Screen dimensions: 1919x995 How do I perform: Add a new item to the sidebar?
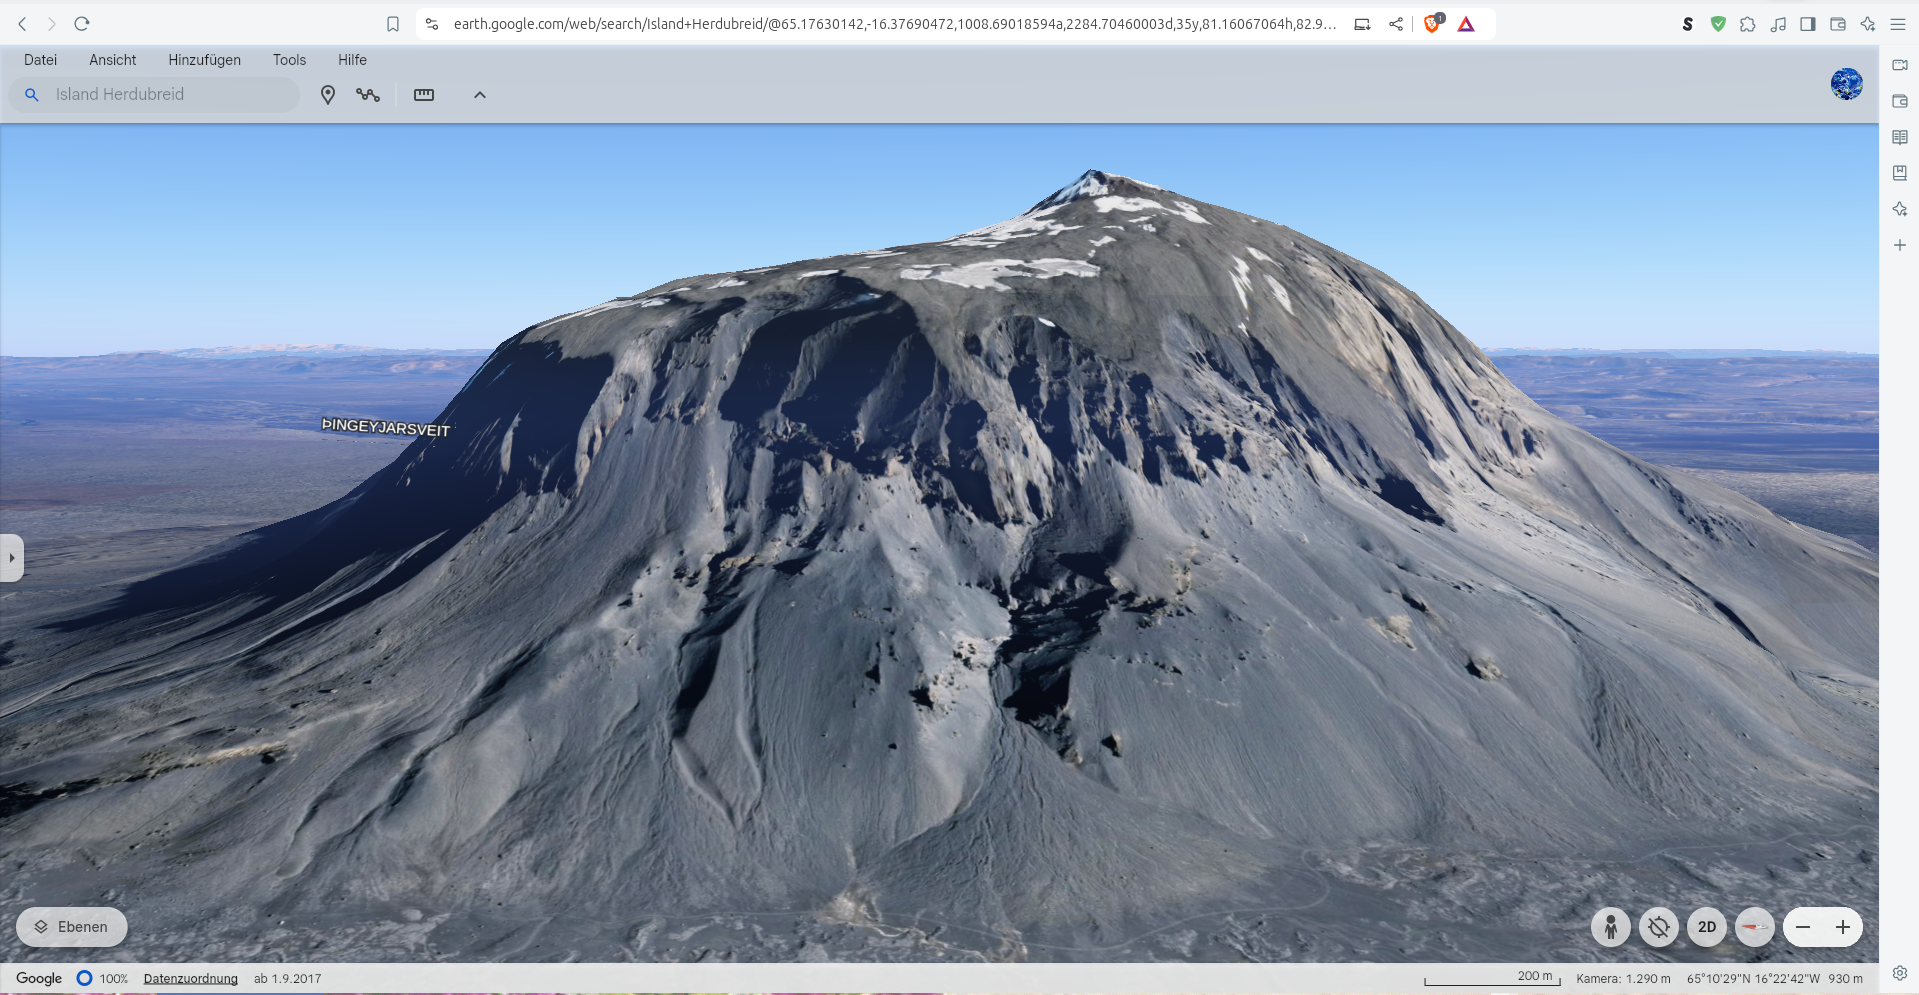[1900, 245]
